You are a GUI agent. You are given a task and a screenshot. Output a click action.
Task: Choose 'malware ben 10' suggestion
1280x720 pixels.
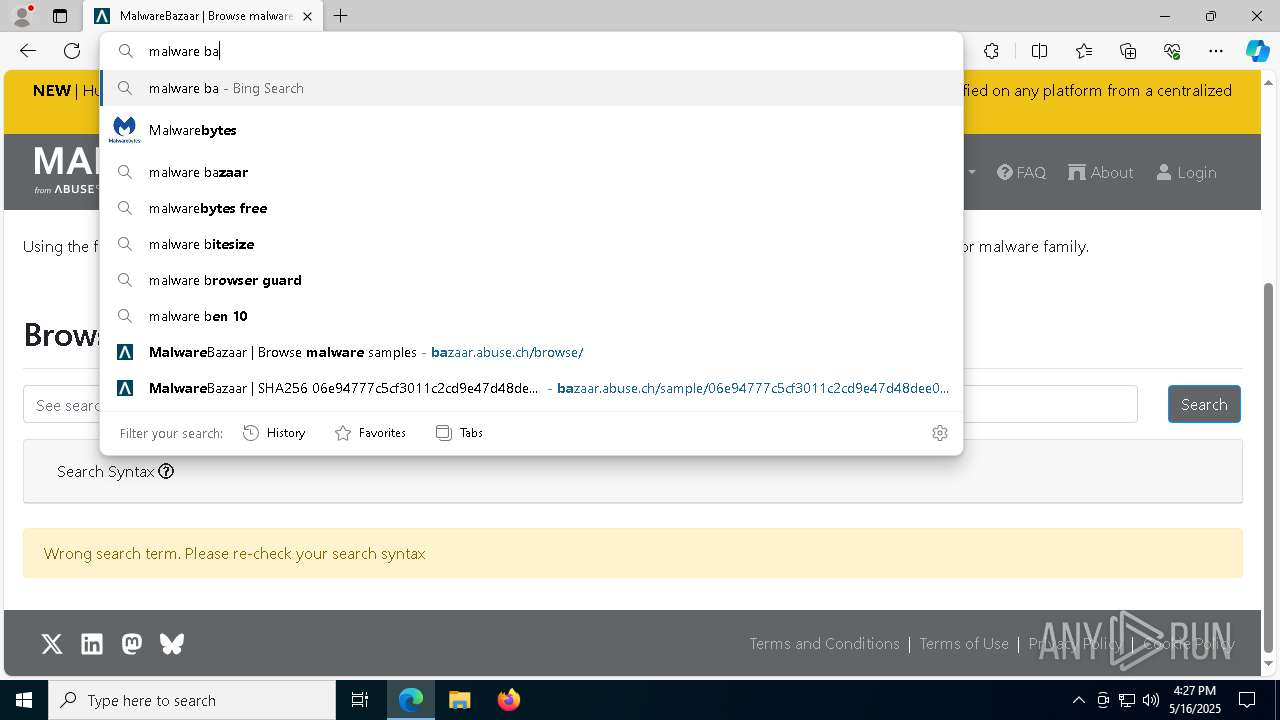click(531, 316)
